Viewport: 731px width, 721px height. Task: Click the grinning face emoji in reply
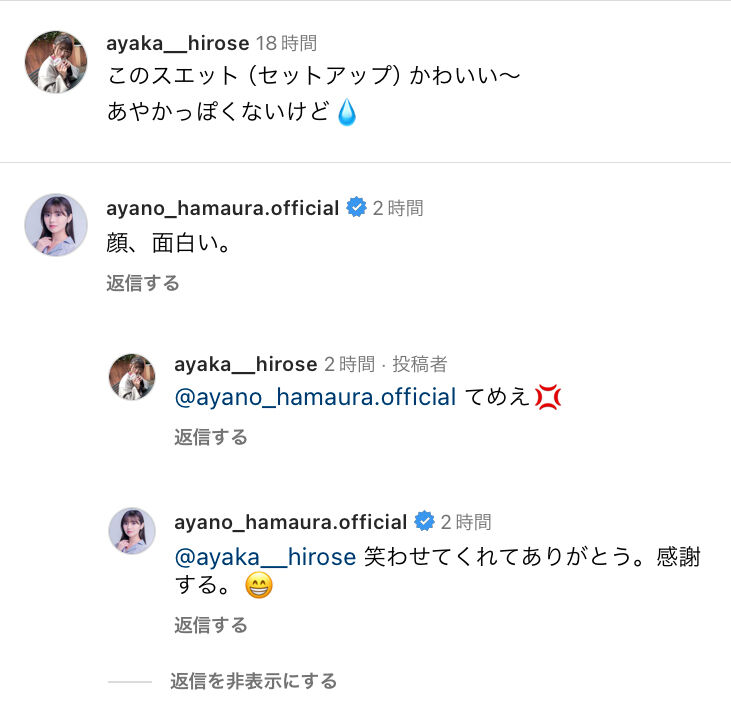click(259, 586)
